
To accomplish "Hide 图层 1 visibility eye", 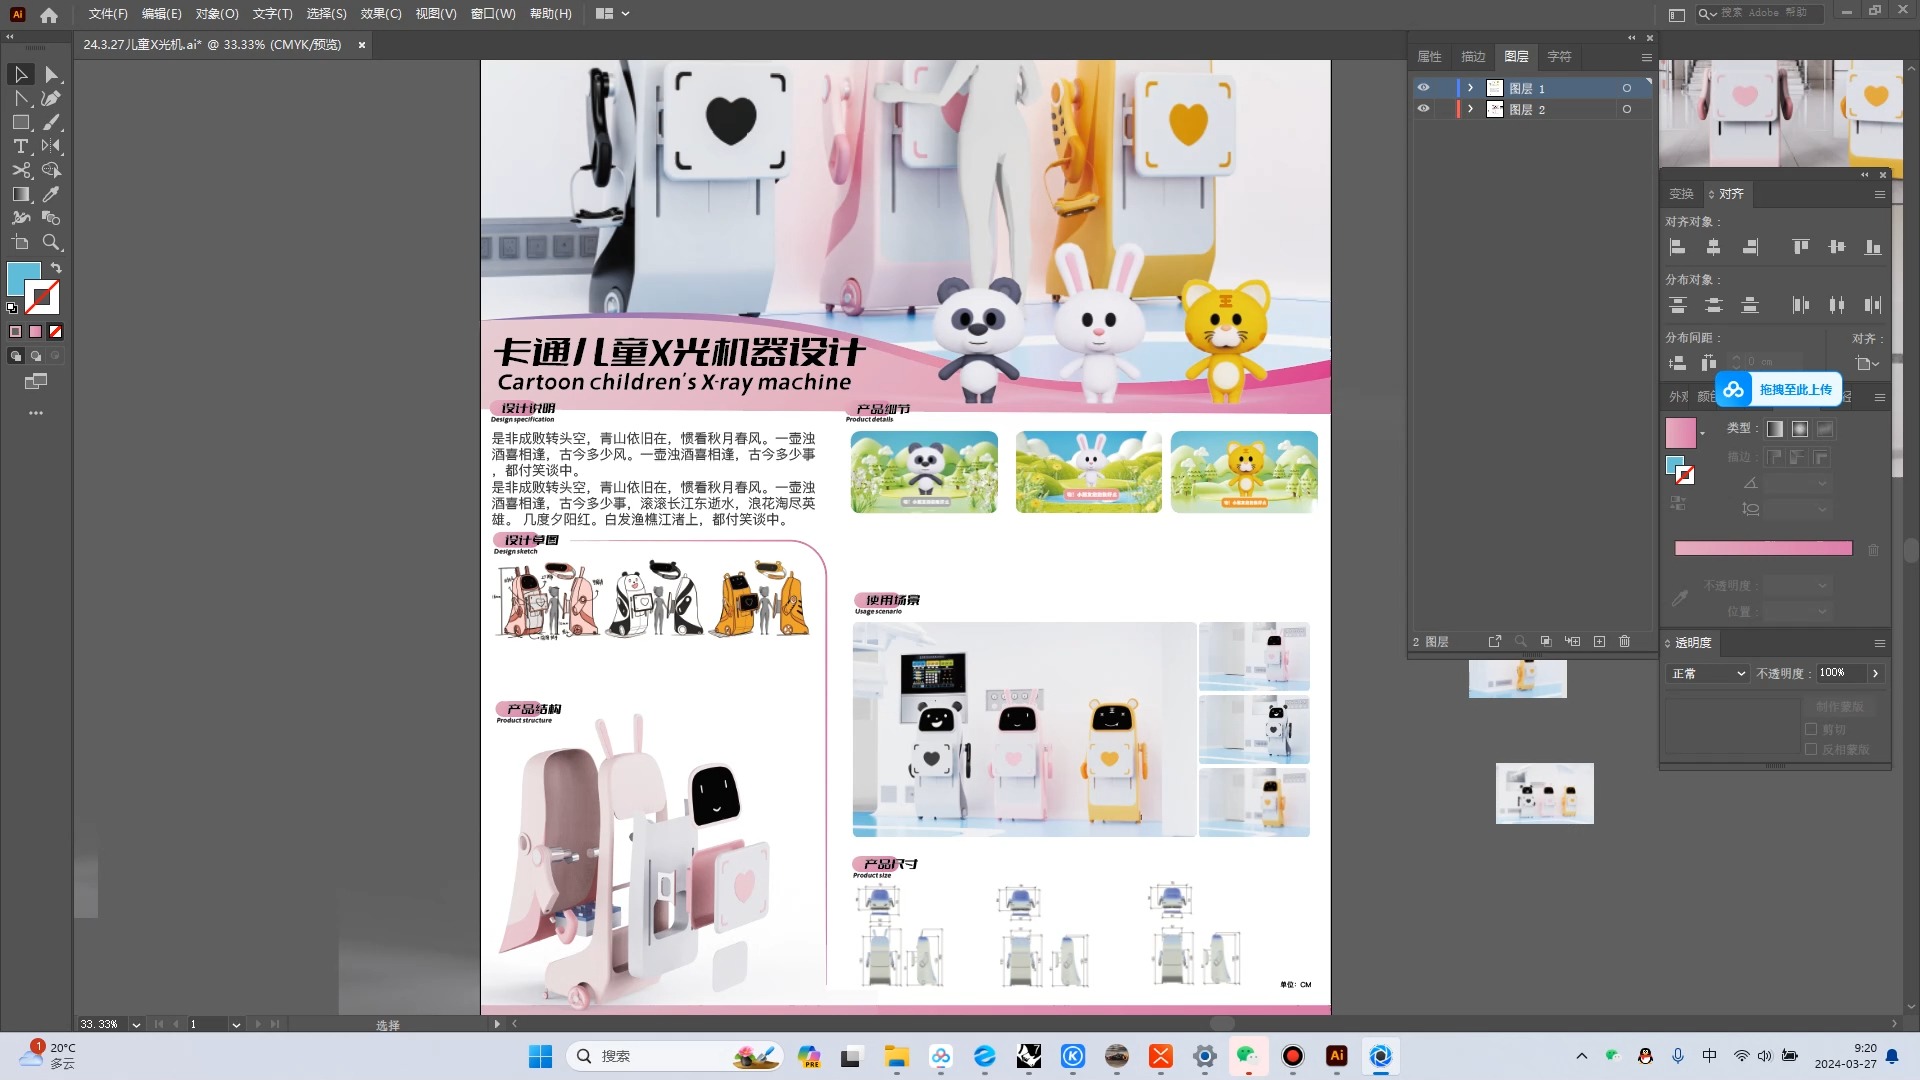I will [x=1423, y=88].
